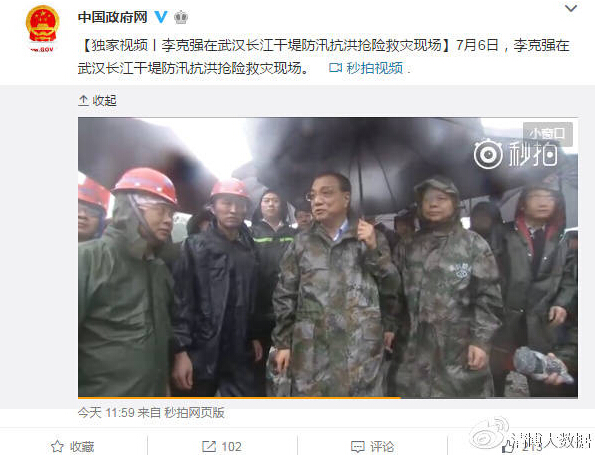Click the repost share icon

point(209,446)
